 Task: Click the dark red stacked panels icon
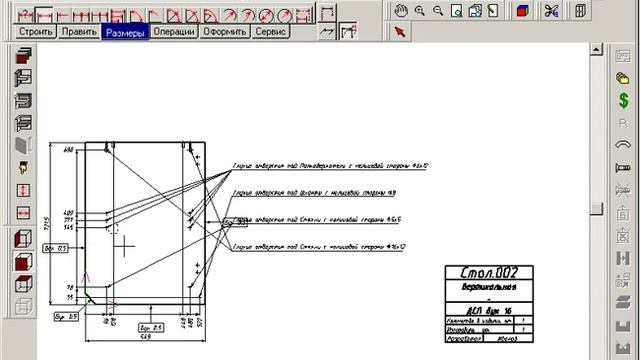pyautogui.click(x=23, y=55)
